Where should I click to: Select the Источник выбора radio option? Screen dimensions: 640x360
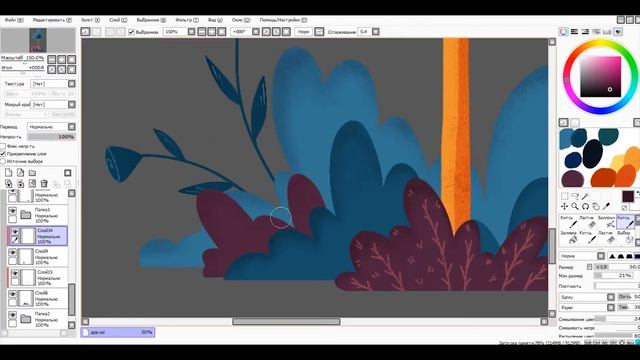click(x=3, y=161)
